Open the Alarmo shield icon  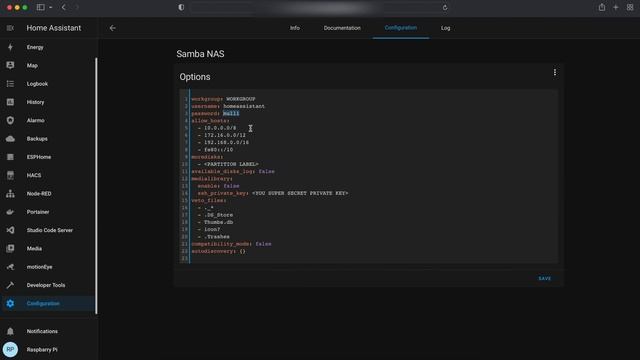(x=10, y=120)
